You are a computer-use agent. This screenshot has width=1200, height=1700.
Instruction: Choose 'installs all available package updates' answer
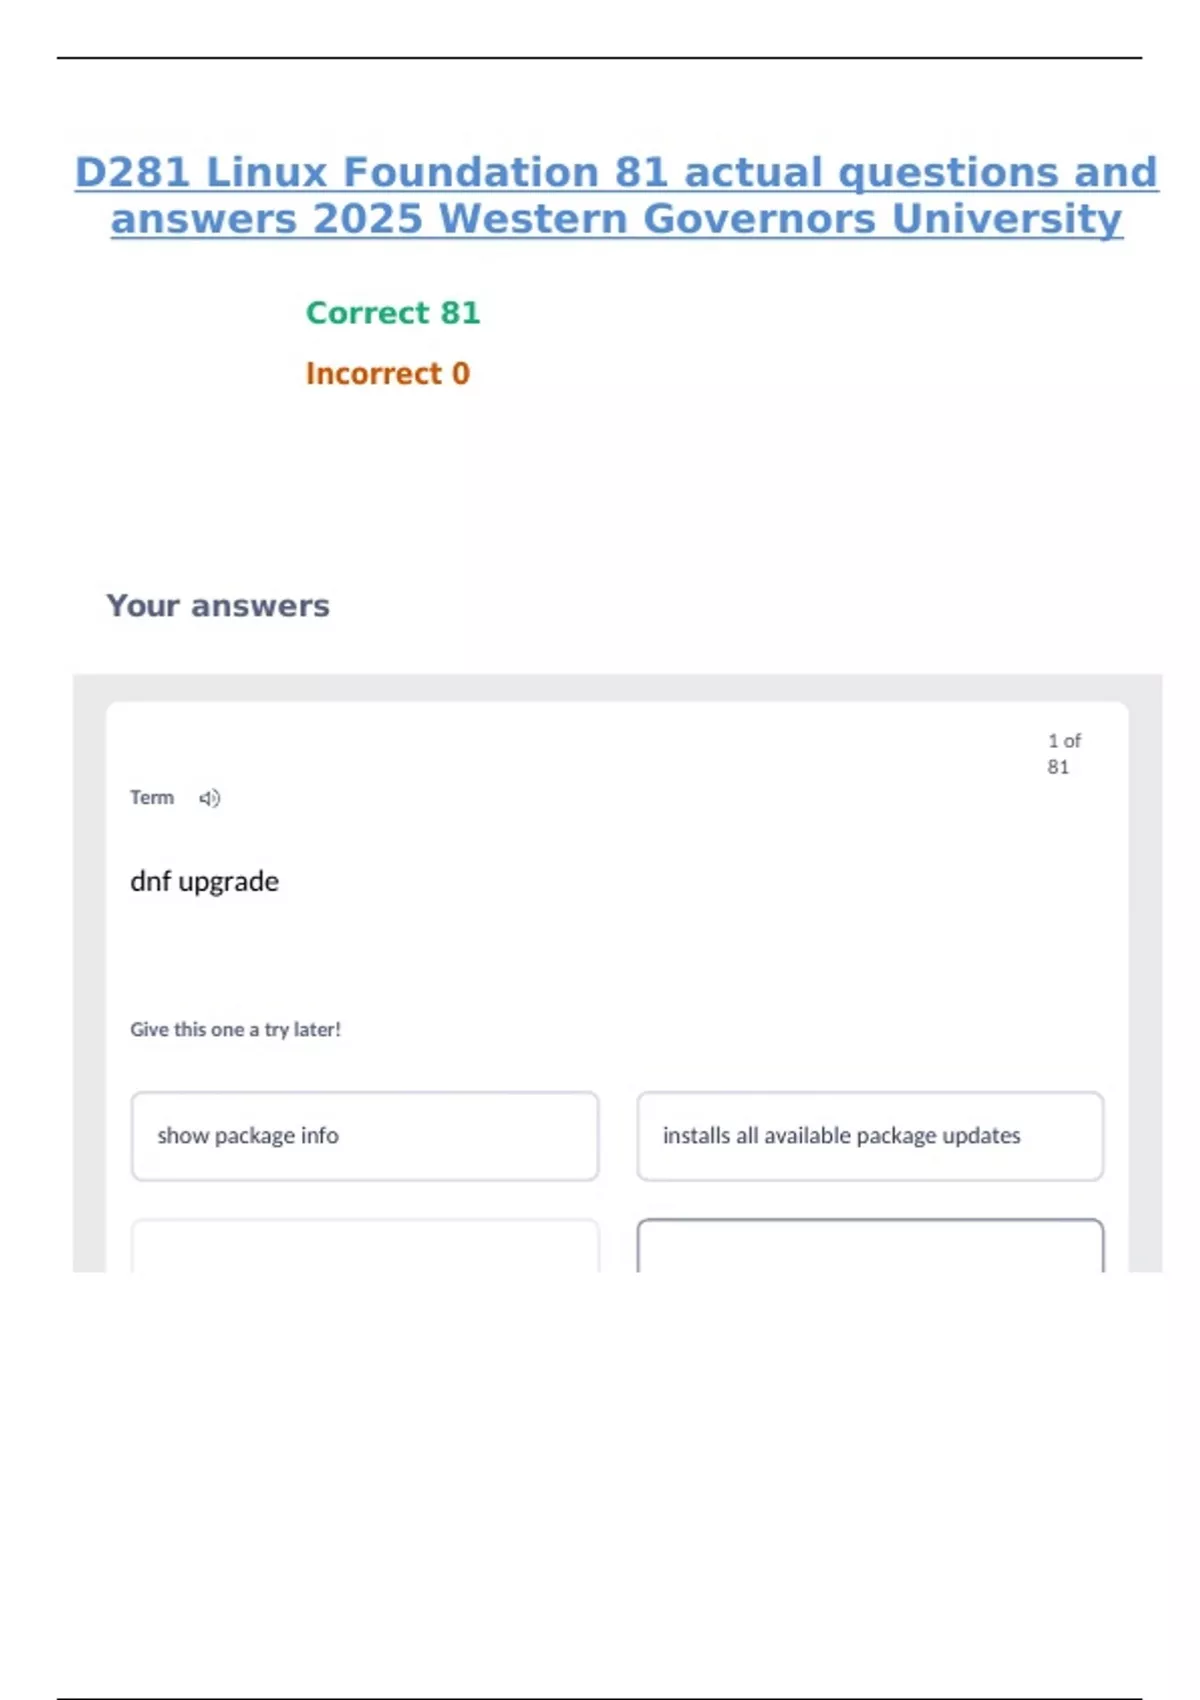[870, 1136]
